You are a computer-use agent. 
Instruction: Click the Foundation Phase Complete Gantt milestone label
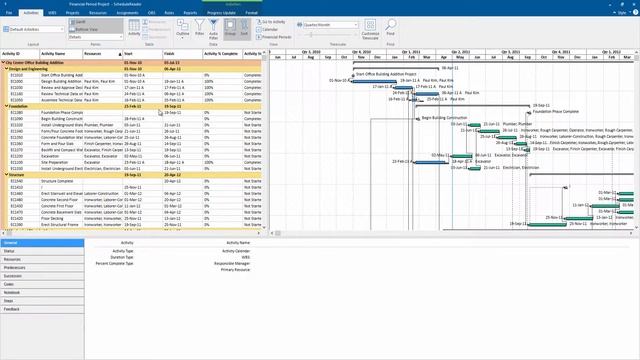[x=556, y=111]
